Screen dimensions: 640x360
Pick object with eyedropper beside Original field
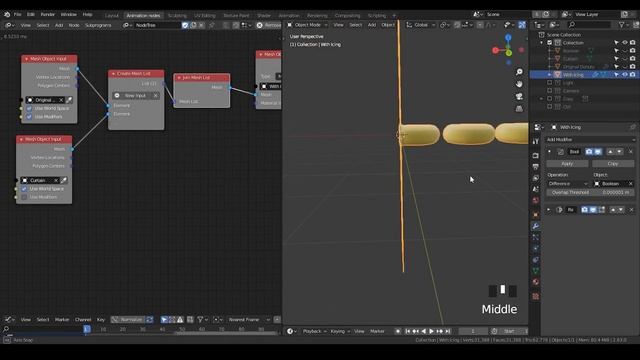[69, 100]
